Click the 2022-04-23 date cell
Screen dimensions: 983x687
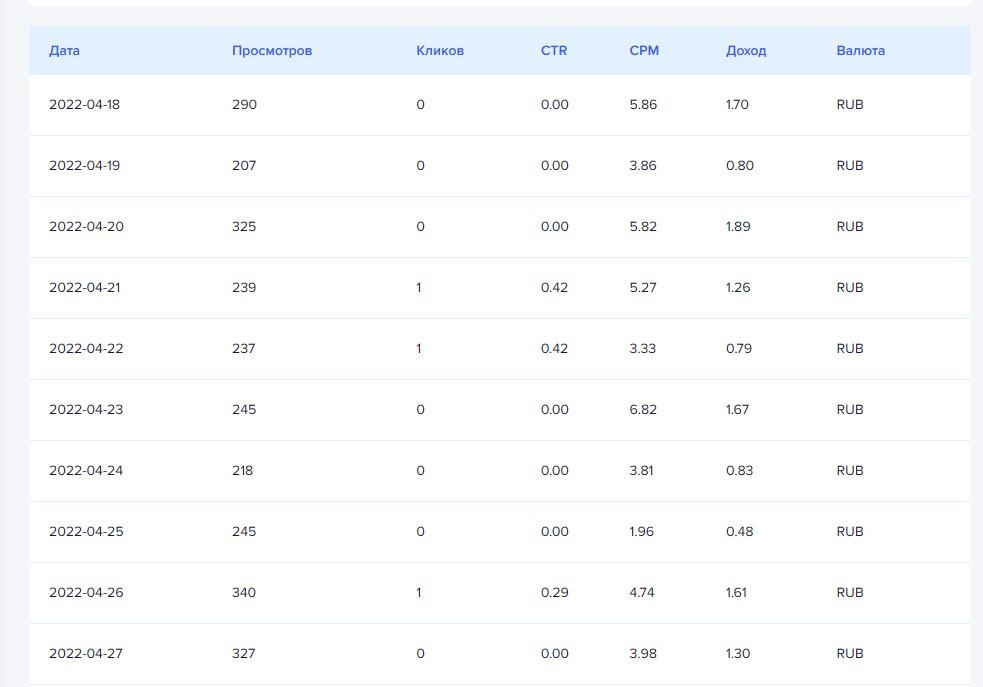86,409
